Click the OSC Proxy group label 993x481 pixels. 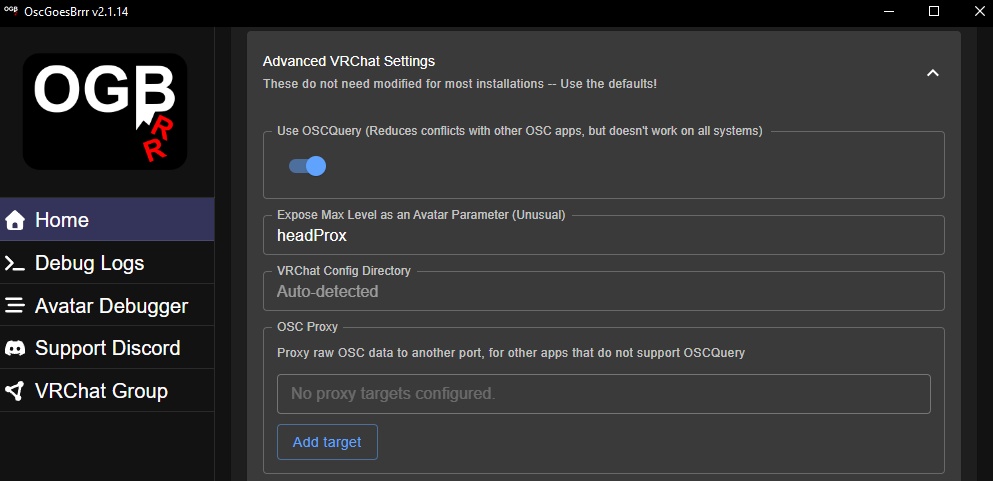[308, 327]
